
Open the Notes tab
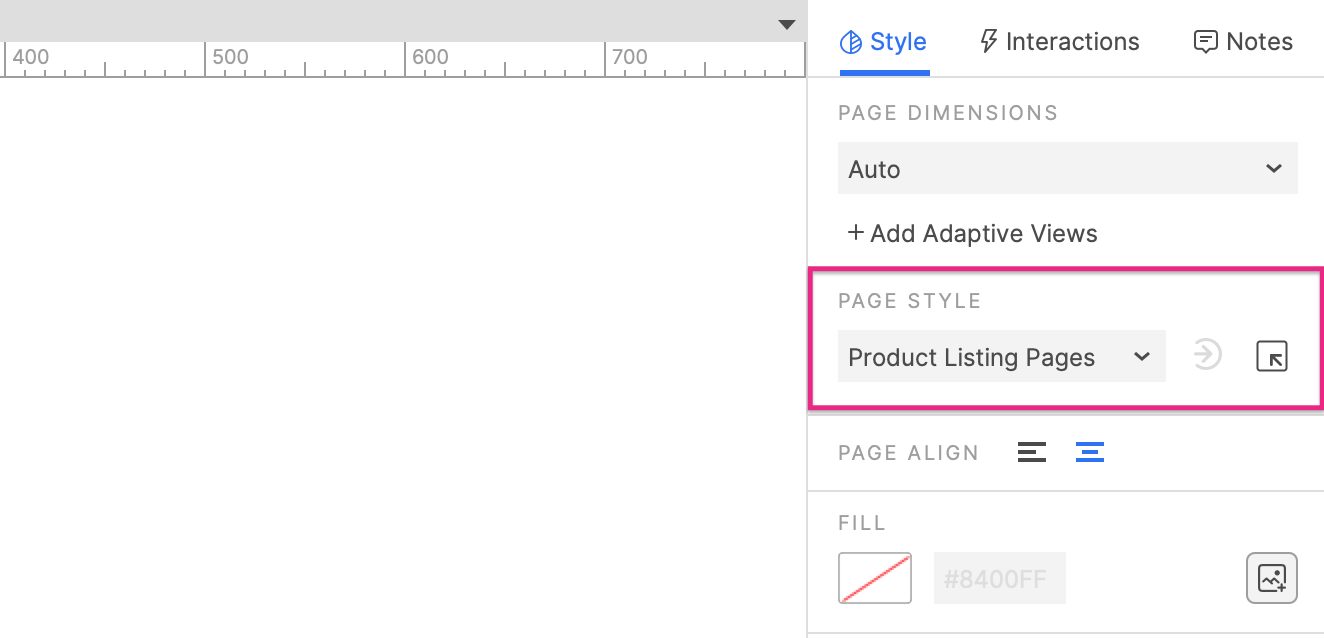click(1243, 42)
